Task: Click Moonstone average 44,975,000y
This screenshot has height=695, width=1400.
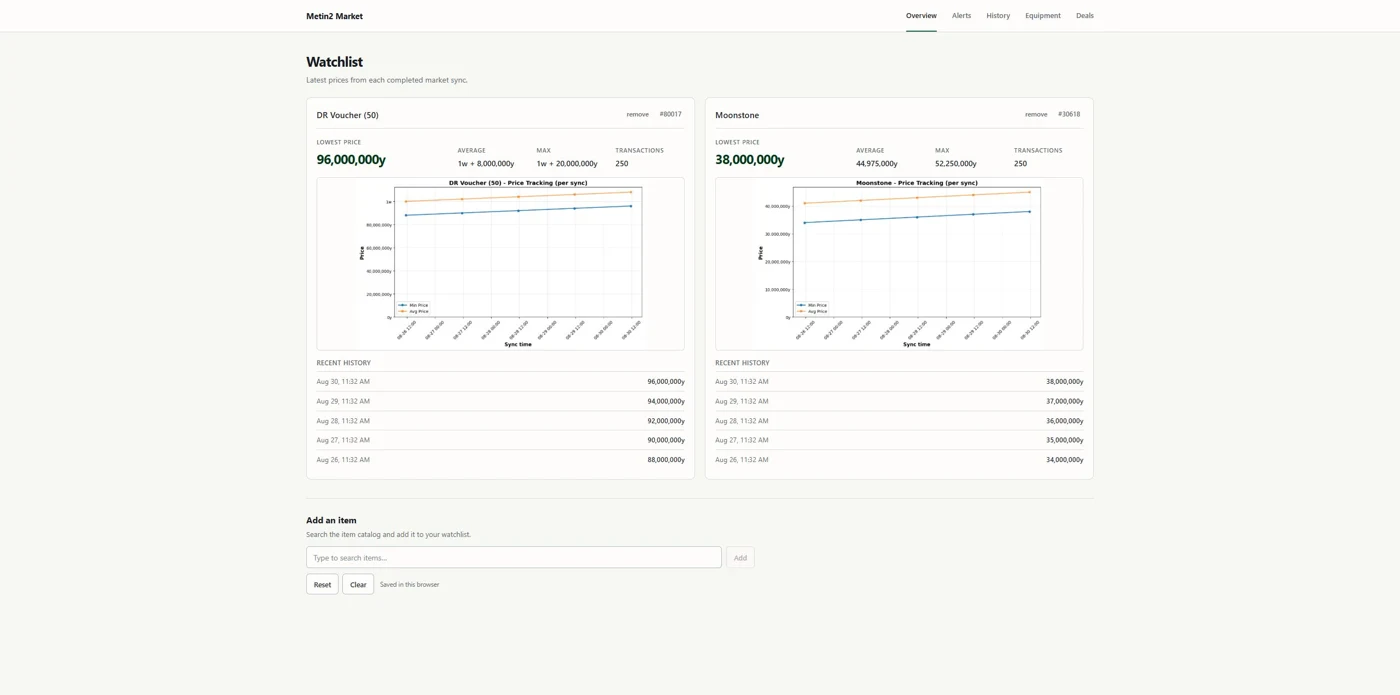Action: (x=877, y=163)
